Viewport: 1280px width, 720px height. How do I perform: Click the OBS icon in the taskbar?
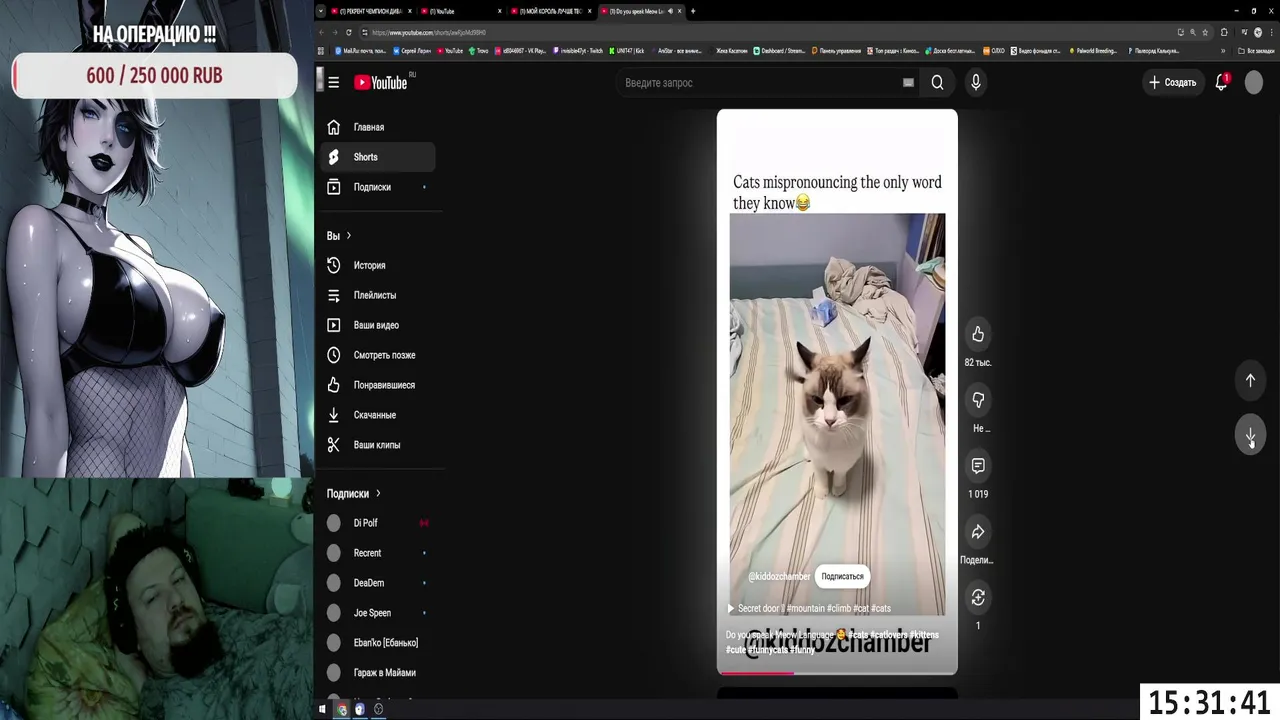[378, 709]
